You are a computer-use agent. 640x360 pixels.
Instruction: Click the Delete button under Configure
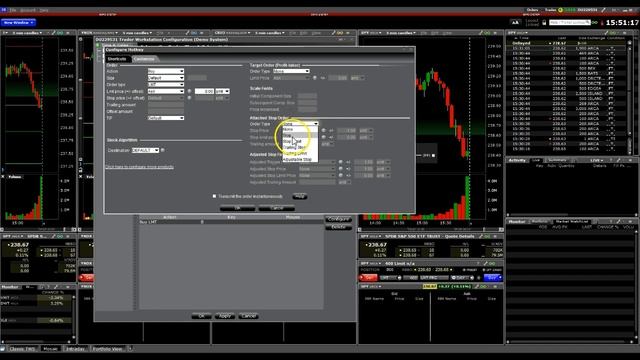point(338,227)
